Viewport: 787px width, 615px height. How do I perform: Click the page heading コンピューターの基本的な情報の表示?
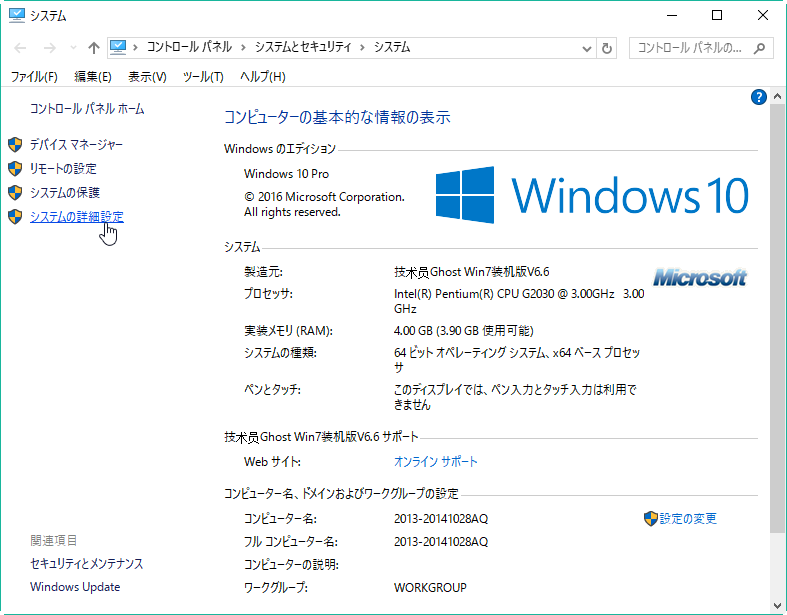click(x=337, y=117)
